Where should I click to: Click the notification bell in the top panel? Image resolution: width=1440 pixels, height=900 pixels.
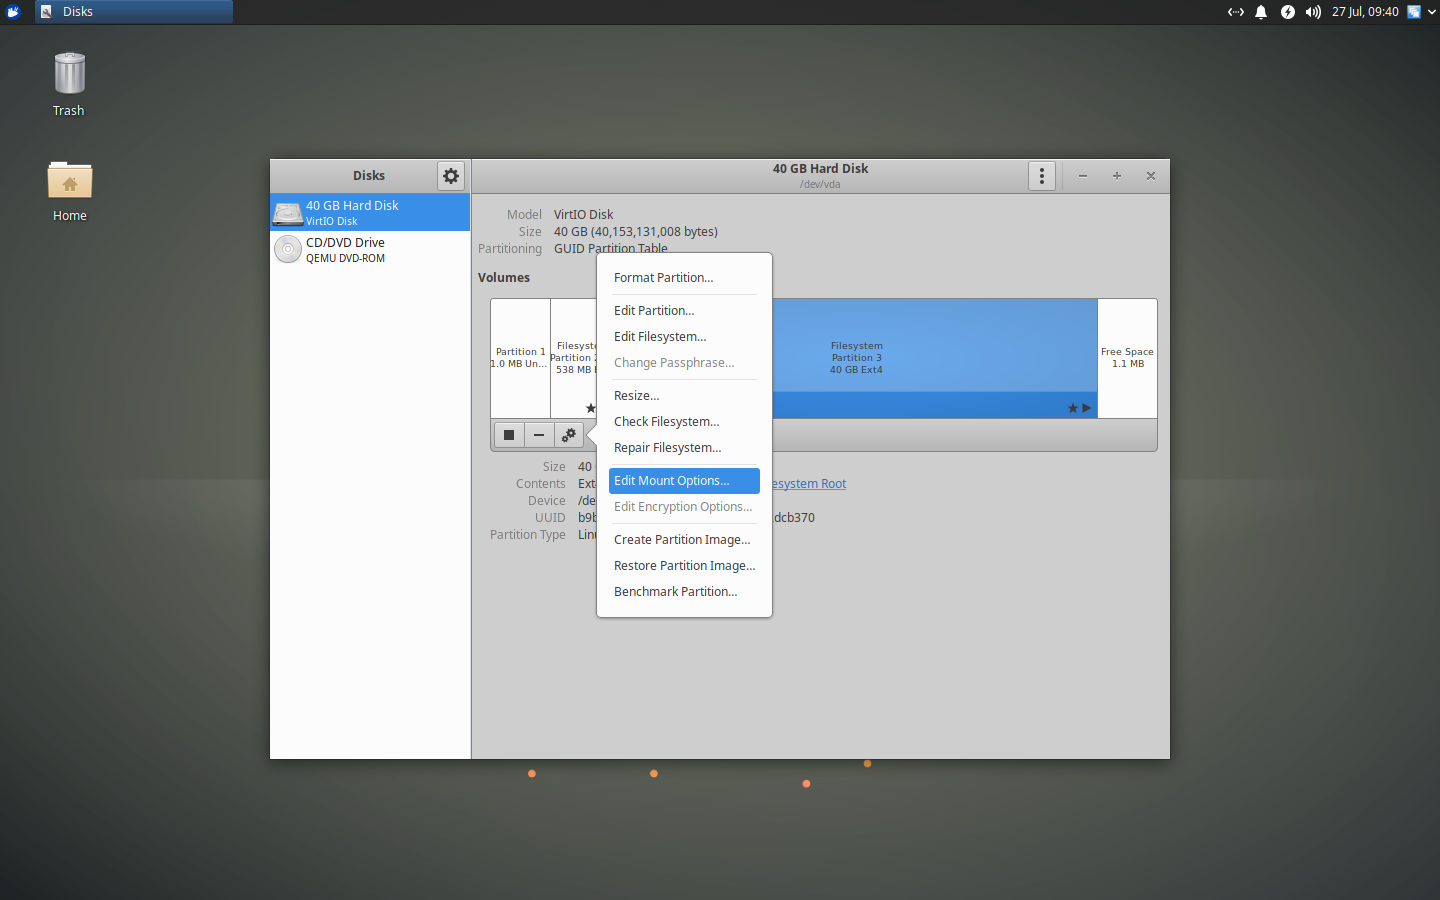[x=1260, y=12]
